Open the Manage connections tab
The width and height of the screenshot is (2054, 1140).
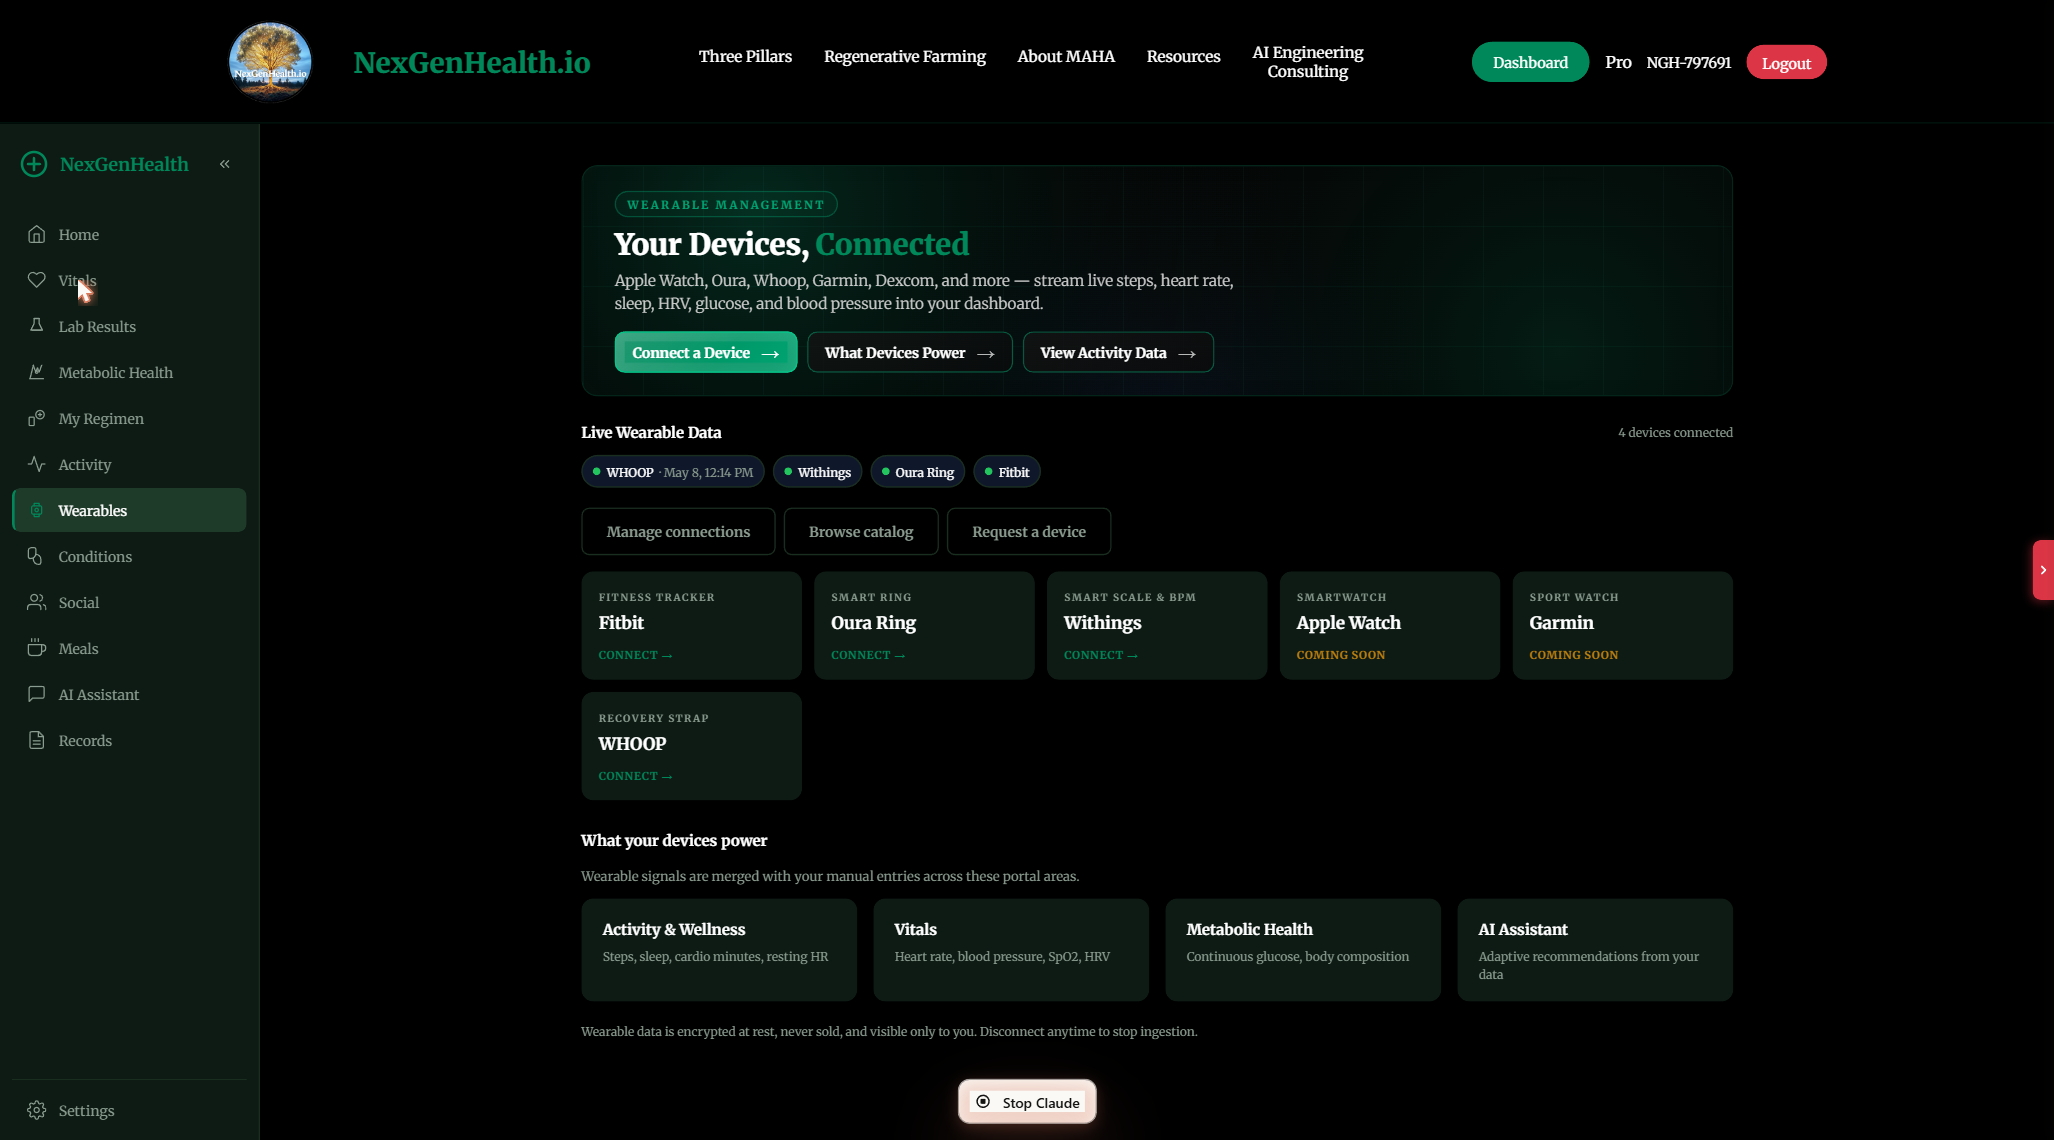pos(678,531)
